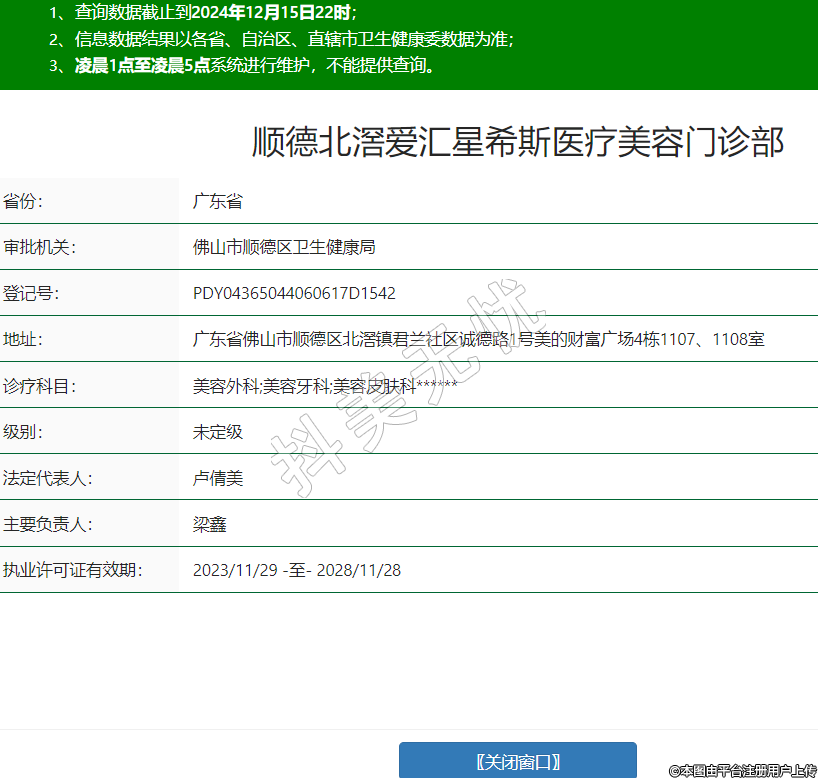Click the approving authority 佛山市顺德区卫生健康局
Screen dimensions: 818x778
pyautogui.click(x=284, y=247)
